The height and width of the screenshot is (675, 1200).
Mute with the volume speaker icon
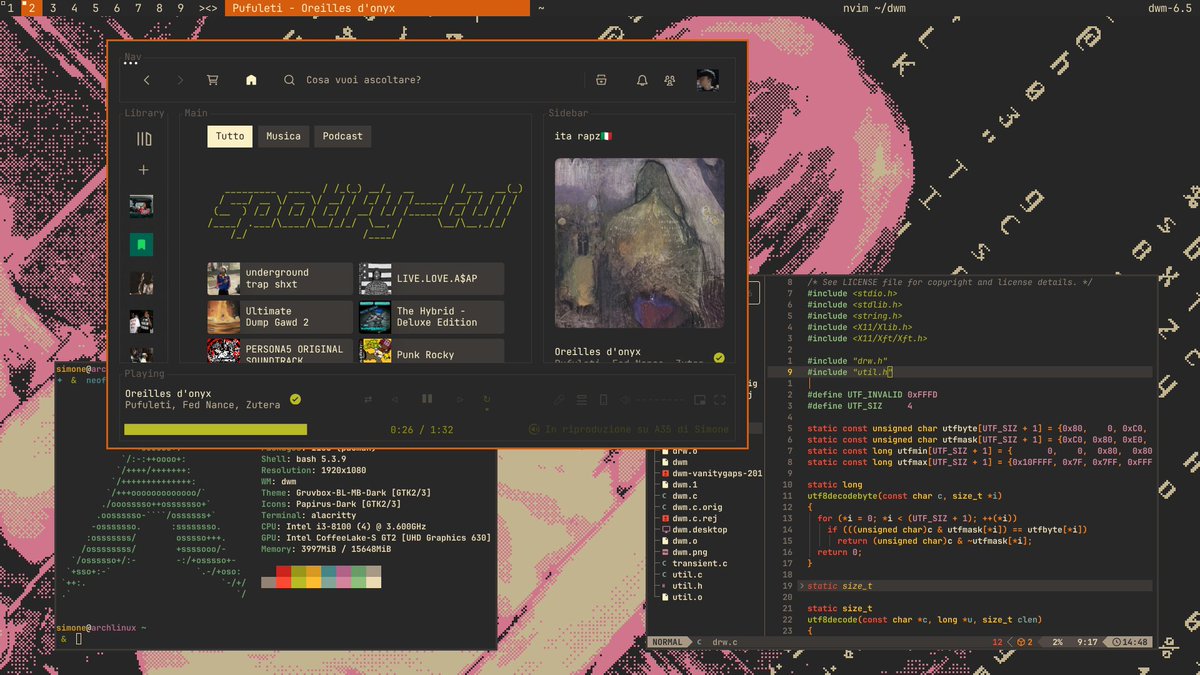(624, 400)
